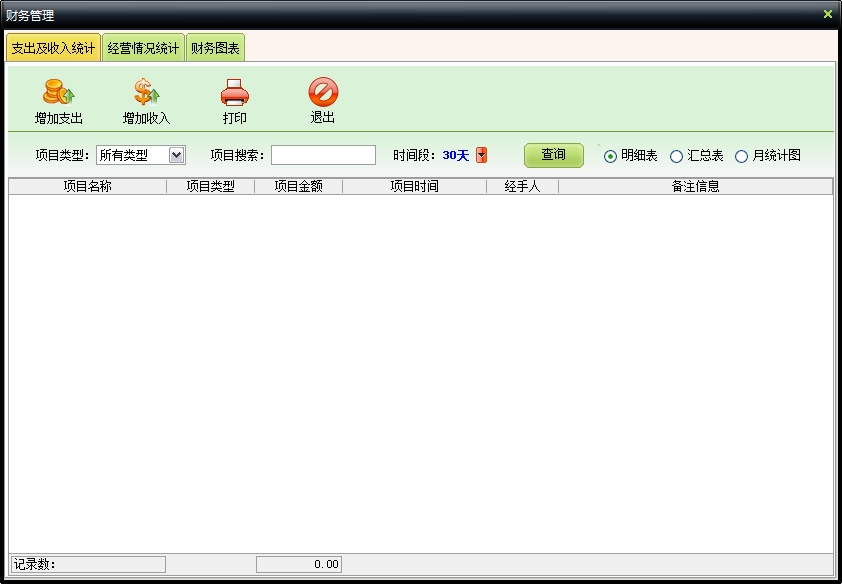842x584 pixels.
Task: Close the 财务管理 window
Action: [827, 14]
